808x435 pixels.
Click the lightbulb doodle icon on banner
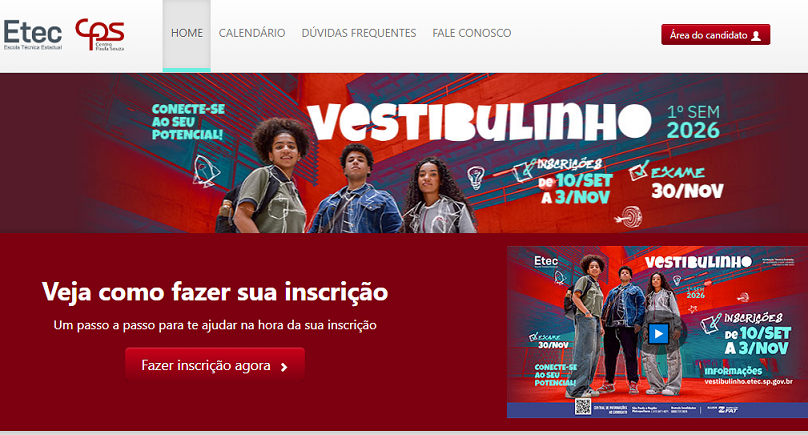click(x=476, y=177)
